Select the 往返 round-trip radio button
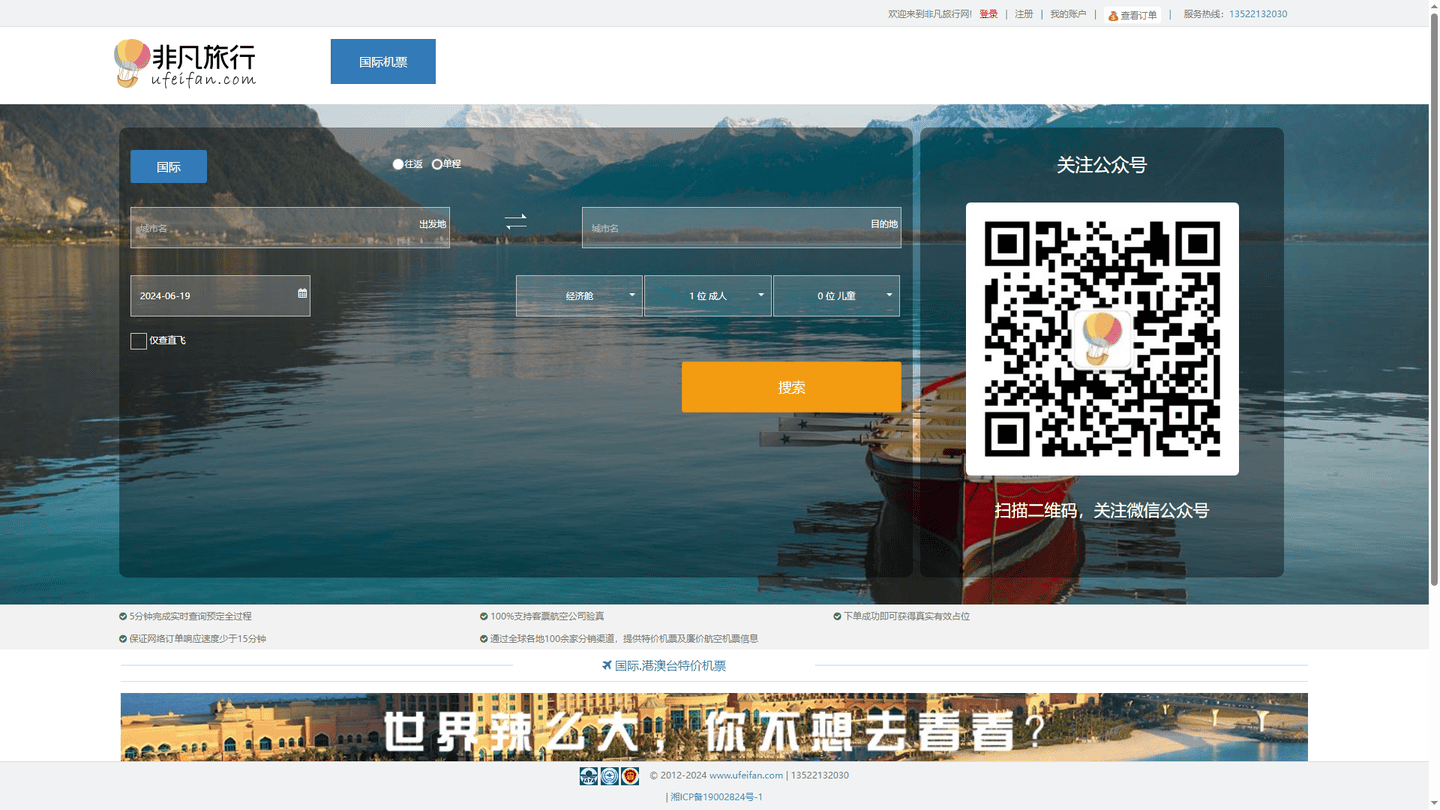 (398, 164)
